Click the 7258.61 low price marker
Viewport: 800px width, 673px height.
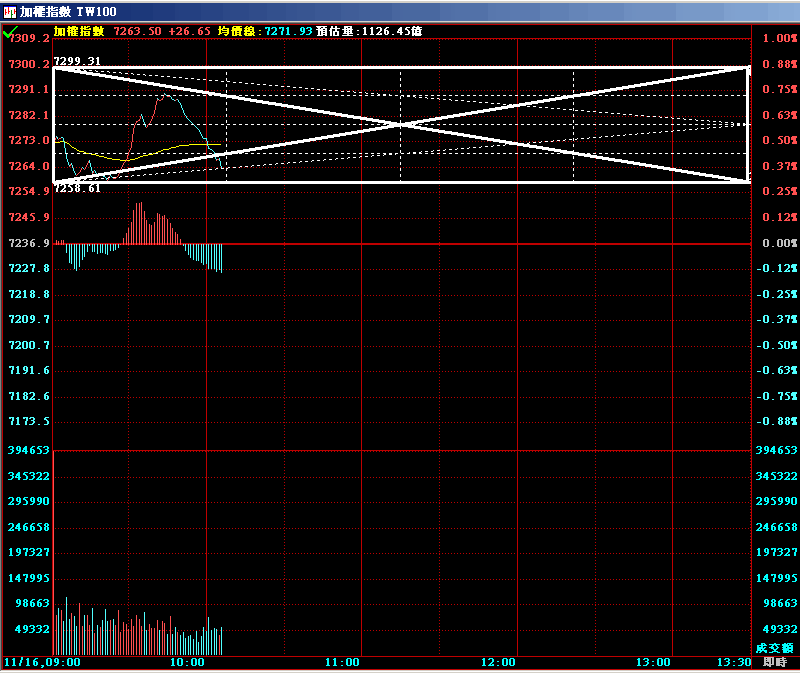(x=78, y=188)
